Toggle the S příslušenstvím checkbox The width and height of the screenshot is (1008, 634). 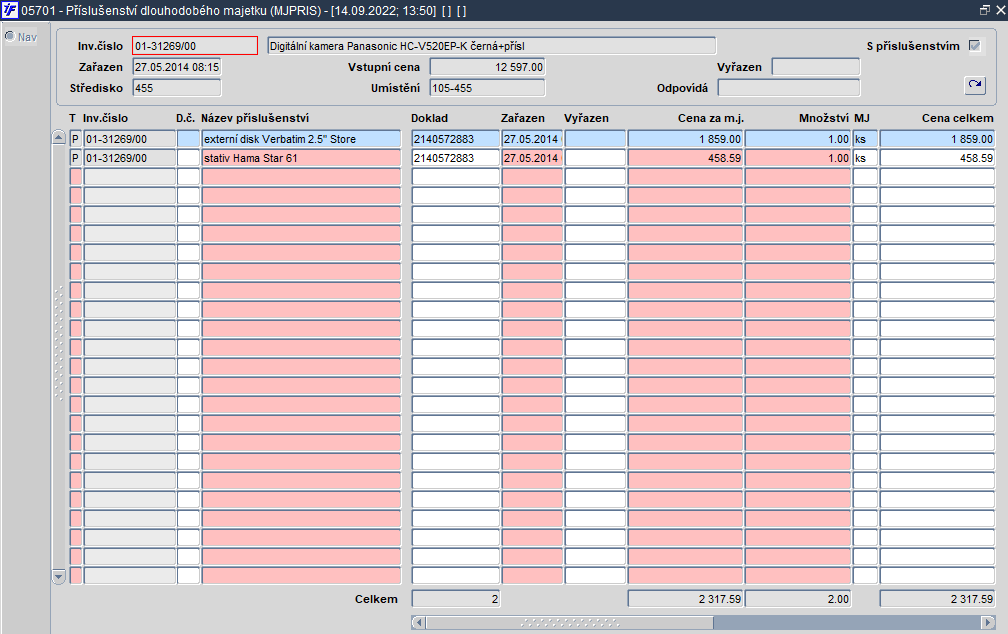(x=975, y=46)
